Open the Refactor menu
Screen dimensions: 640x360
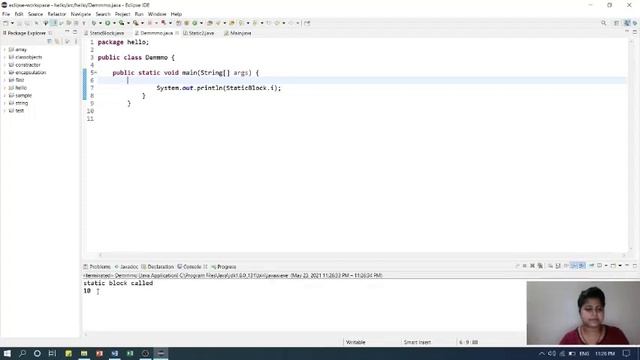[x=57, y=14]
